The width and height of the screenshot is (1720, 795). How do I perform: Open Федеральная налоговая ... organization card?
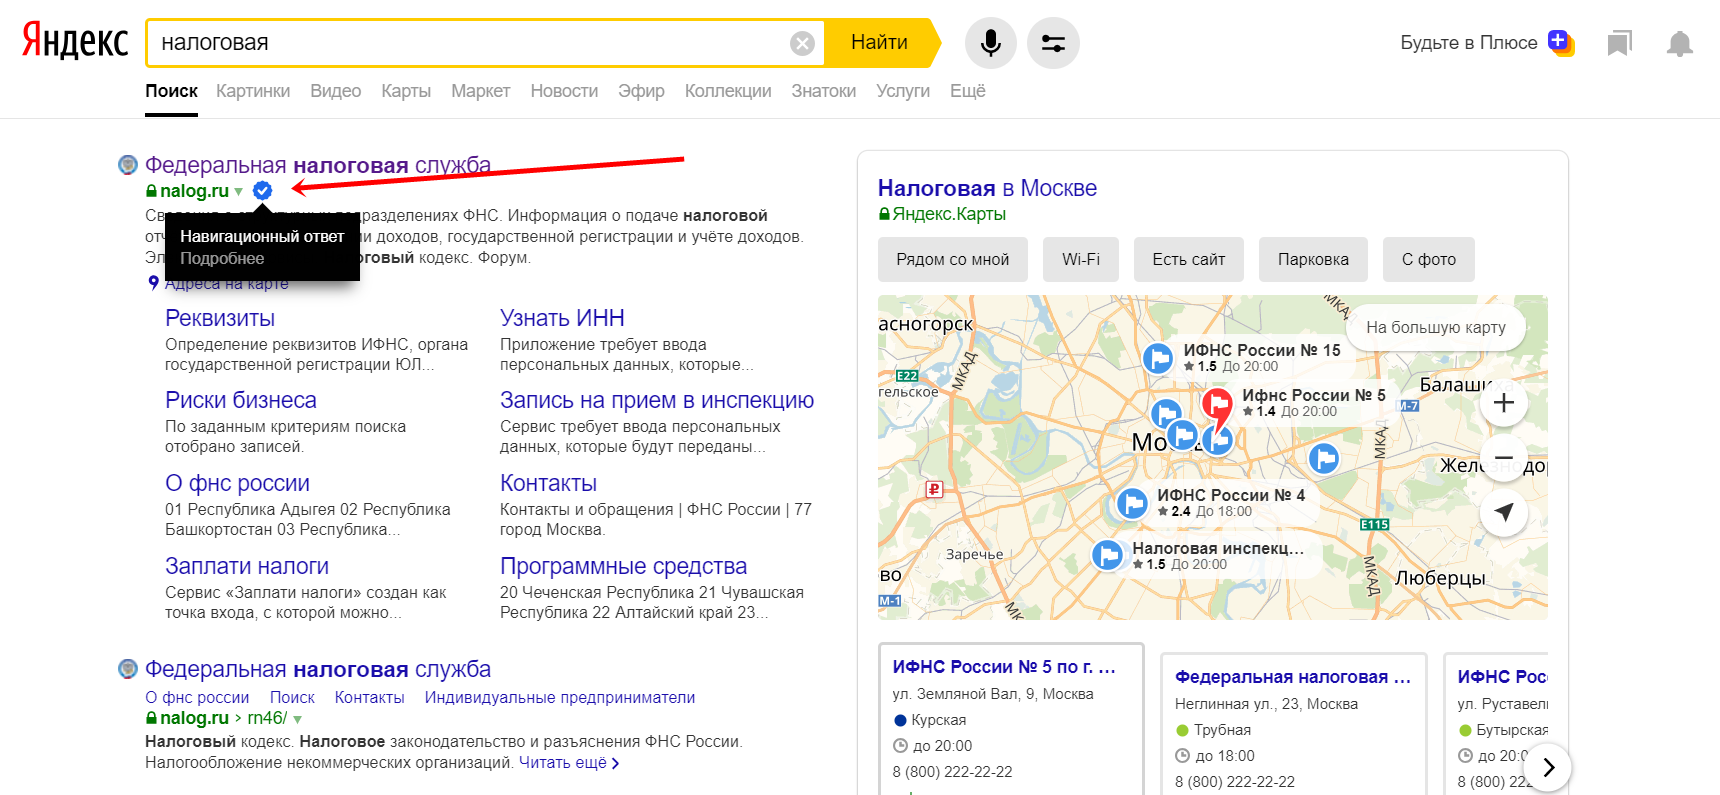pos(1294,725)
